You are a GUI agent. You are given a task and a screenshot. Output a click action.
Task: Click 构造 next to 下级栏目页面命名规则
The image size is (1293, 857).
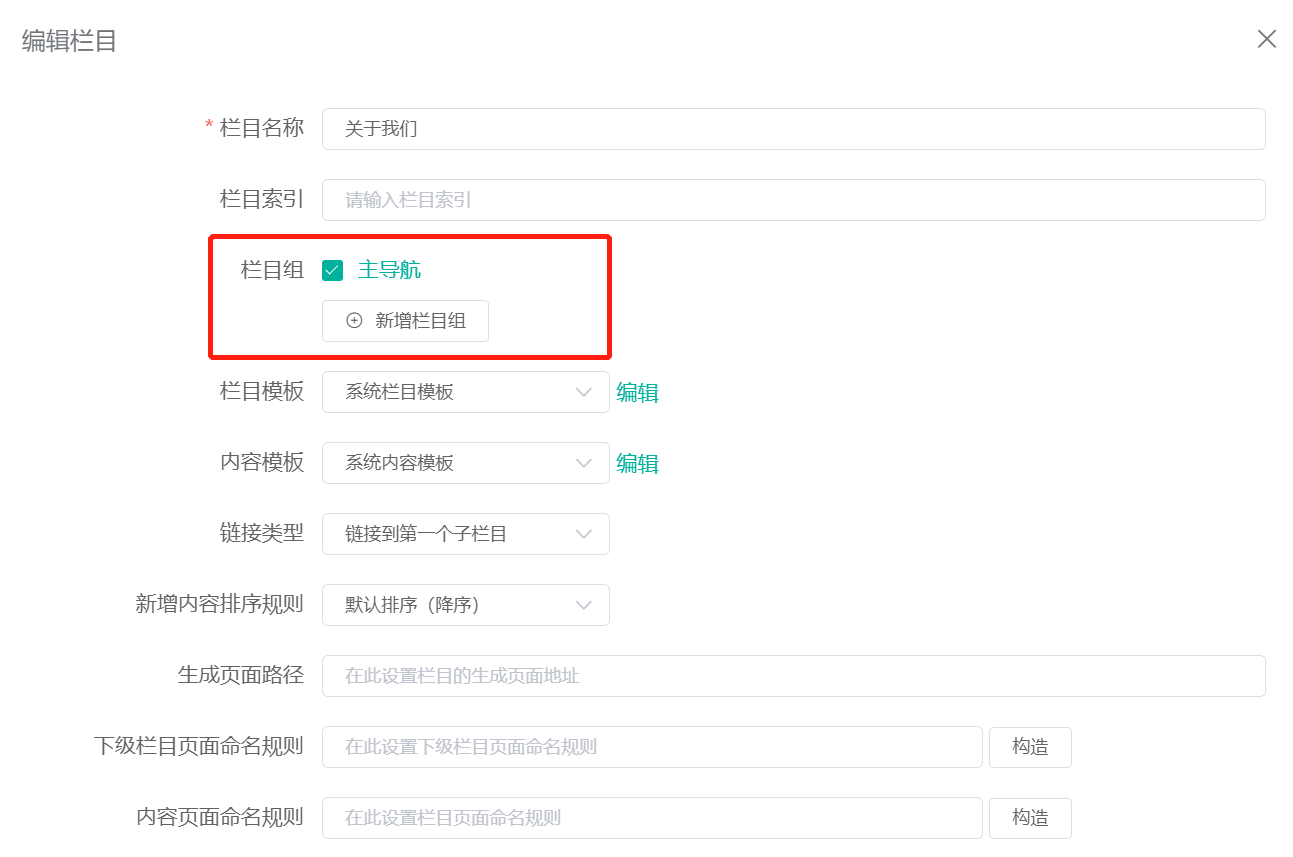tap(1030, 746)
